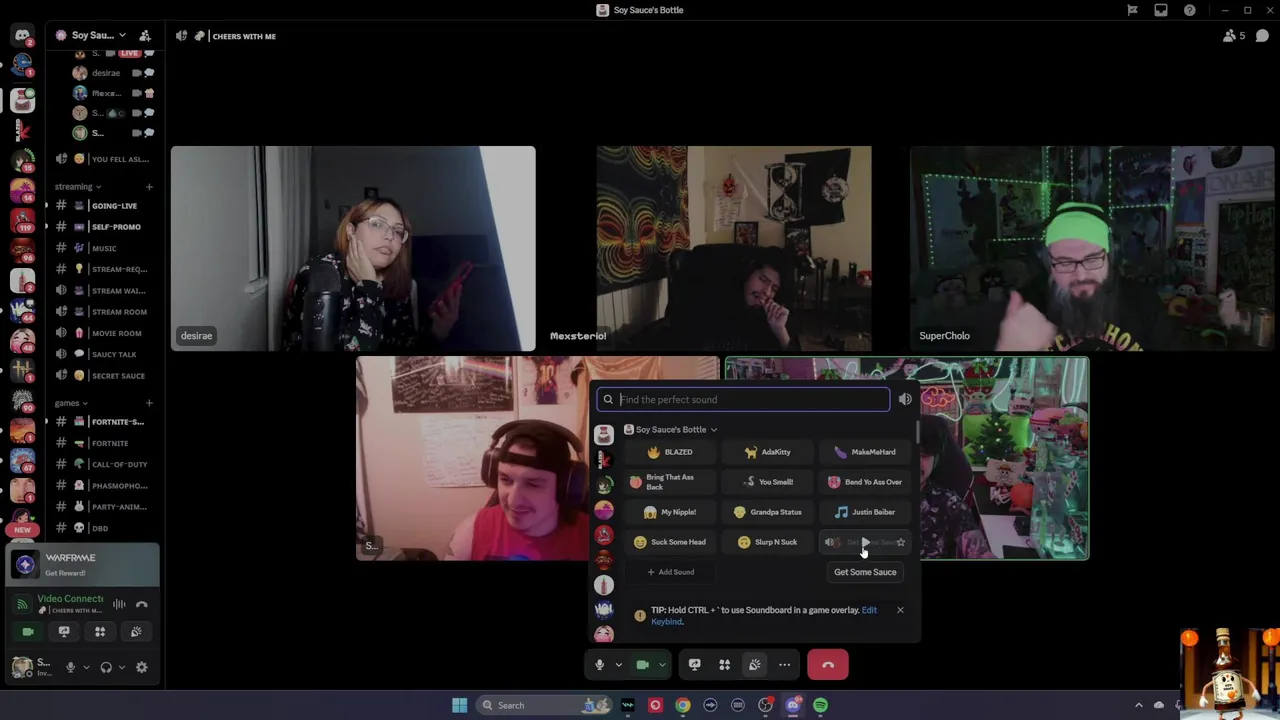Start an activity from call bar
The image size is (1280, 720).
tap(725, 665)
